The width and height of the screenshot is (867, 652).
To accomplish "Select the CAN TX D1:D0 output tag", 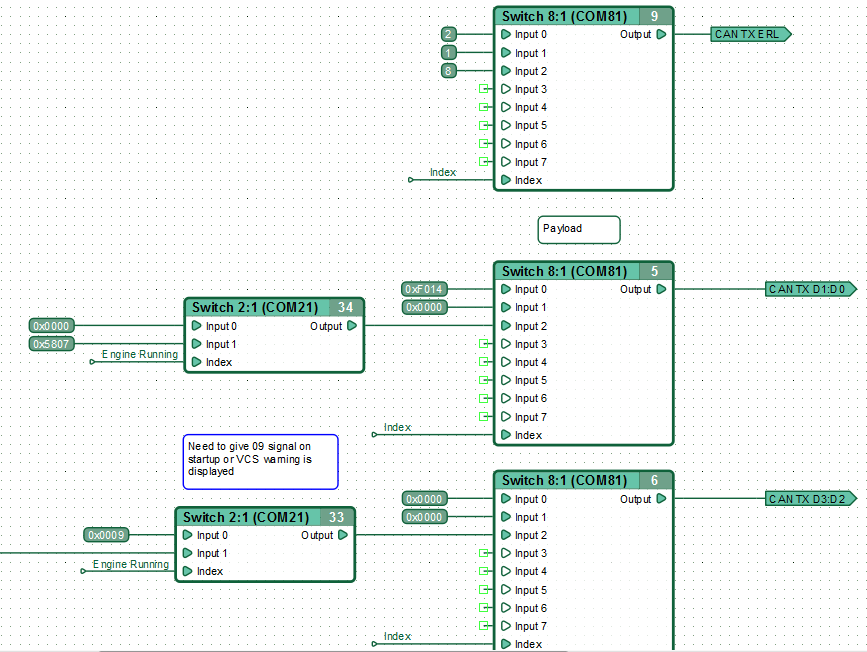I will tap(811, 289).
